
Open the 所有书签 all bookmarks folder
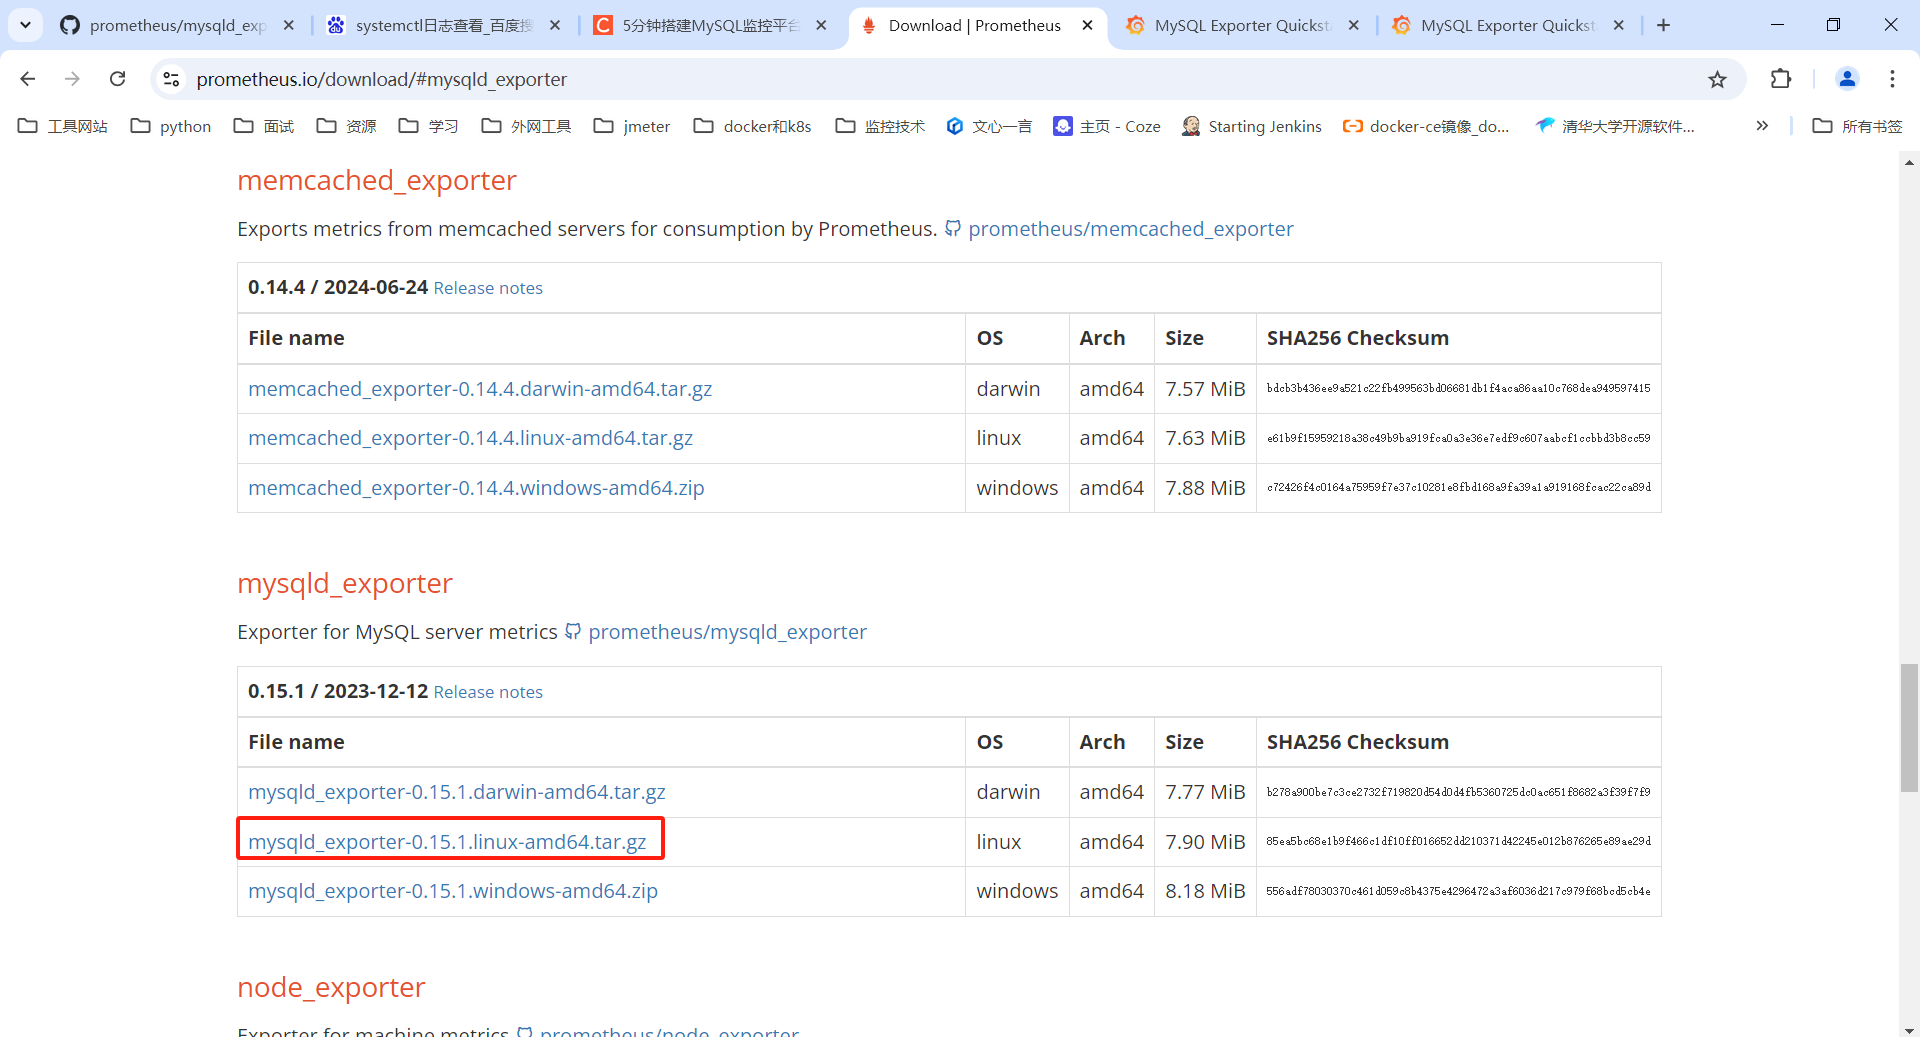[1857, 126]
